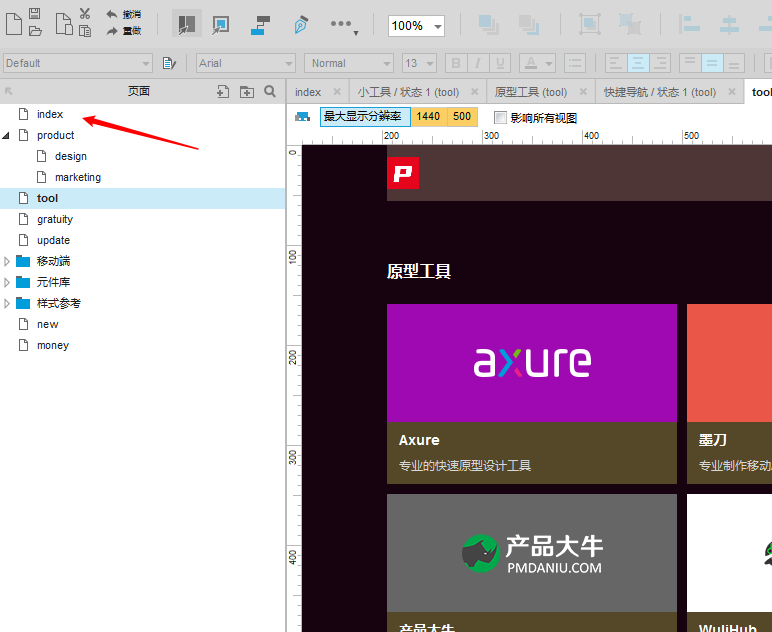Switch to 原型工具 (tool) tab
The height and width of the screenshot is (632, 772).
531,92
